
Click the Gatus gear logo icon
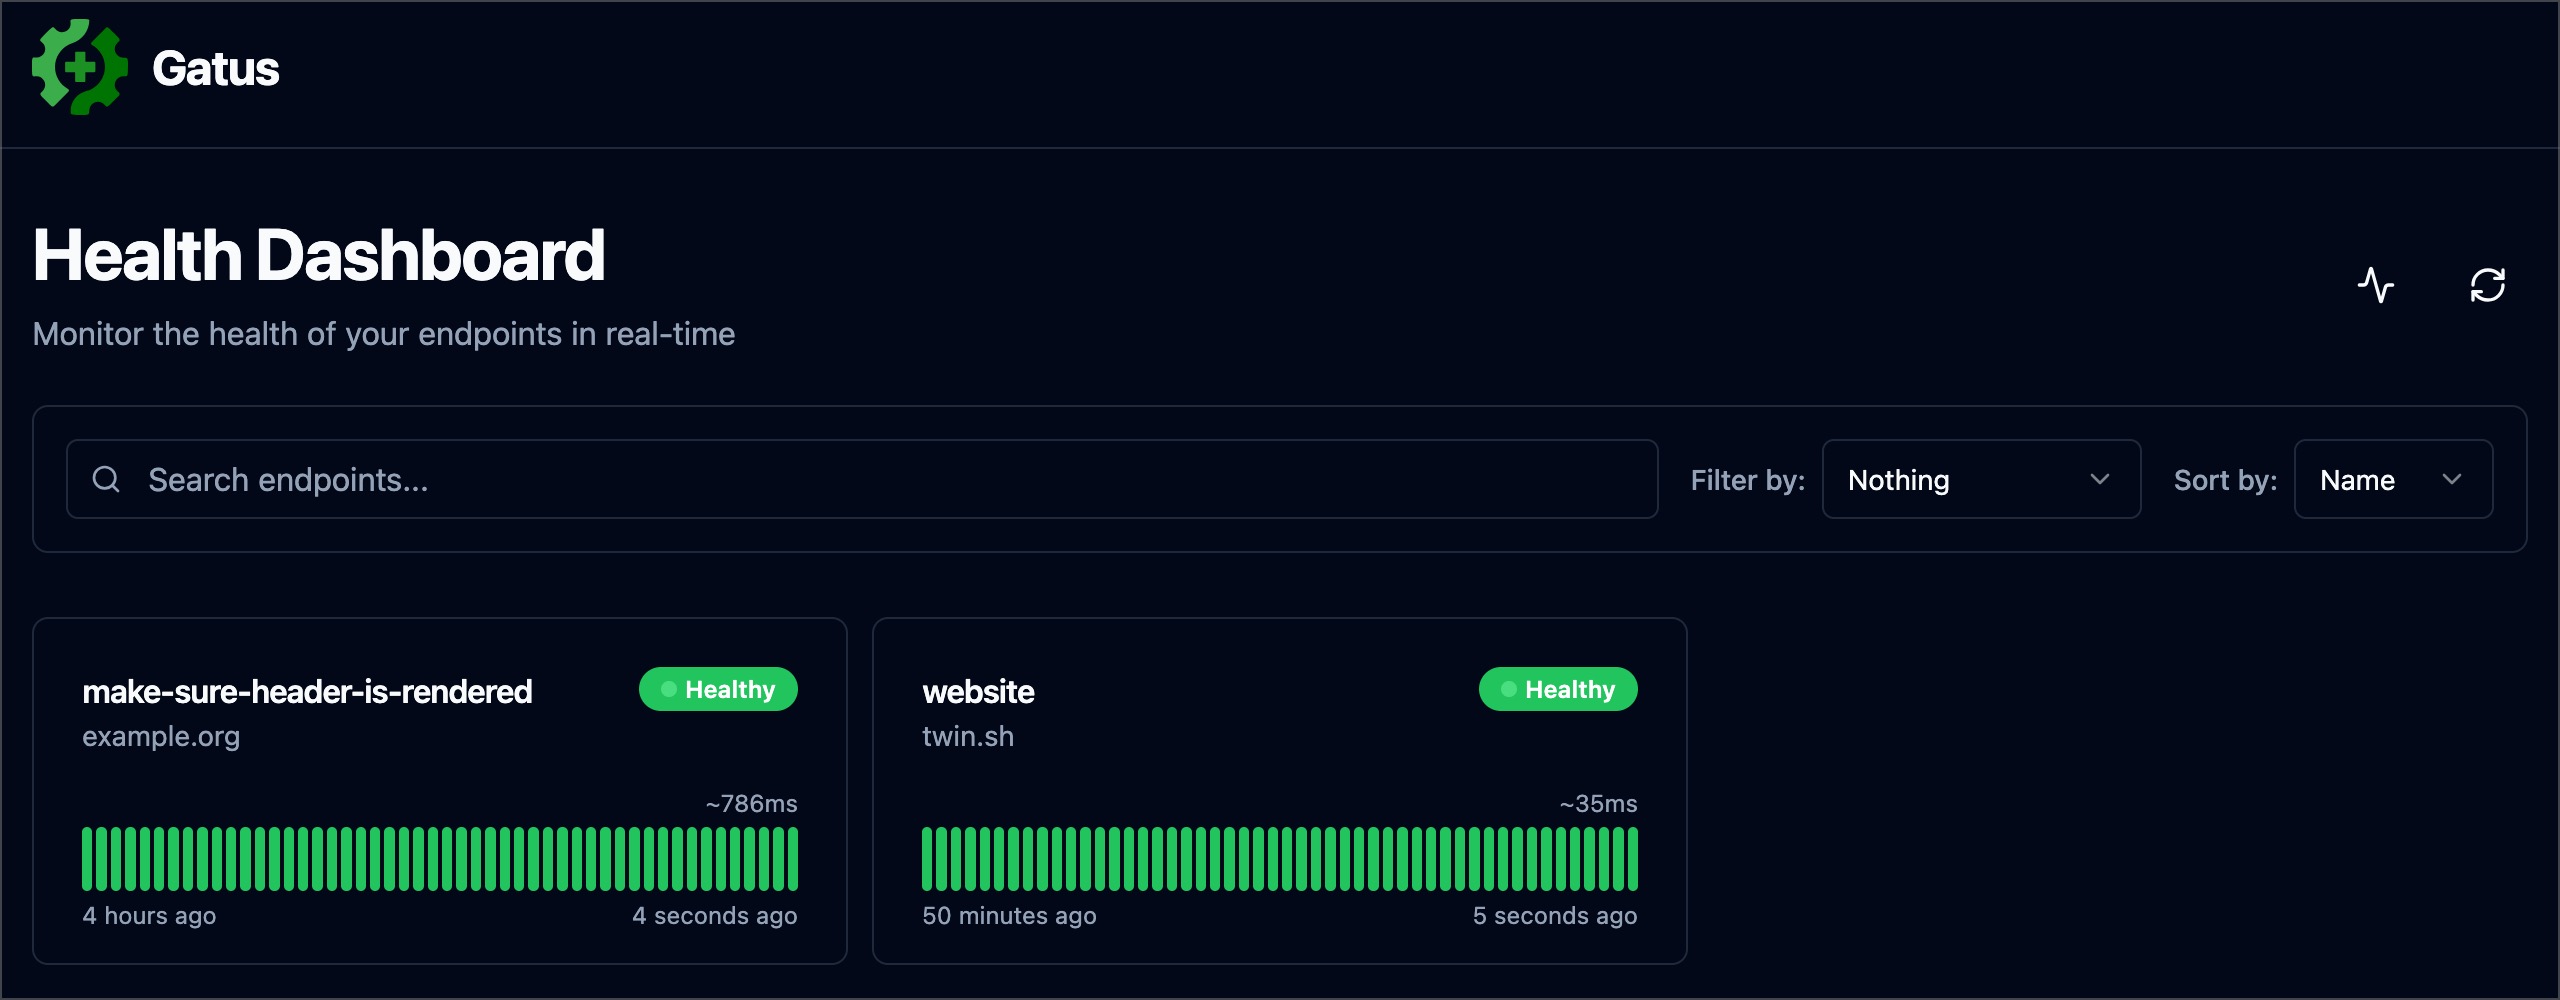(x=80, y=67)
